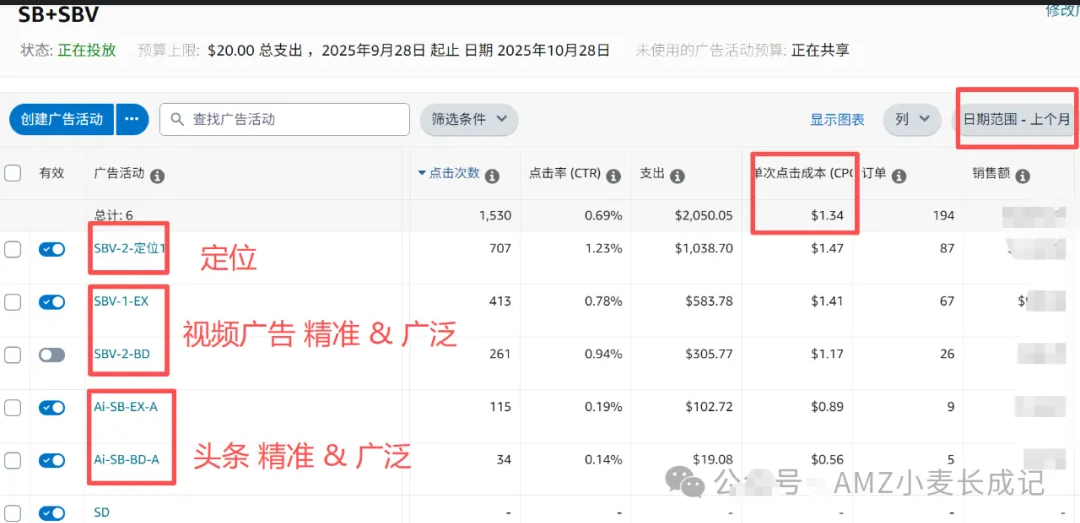Click the info icon next to 销售额

(x=1022, y=176)
